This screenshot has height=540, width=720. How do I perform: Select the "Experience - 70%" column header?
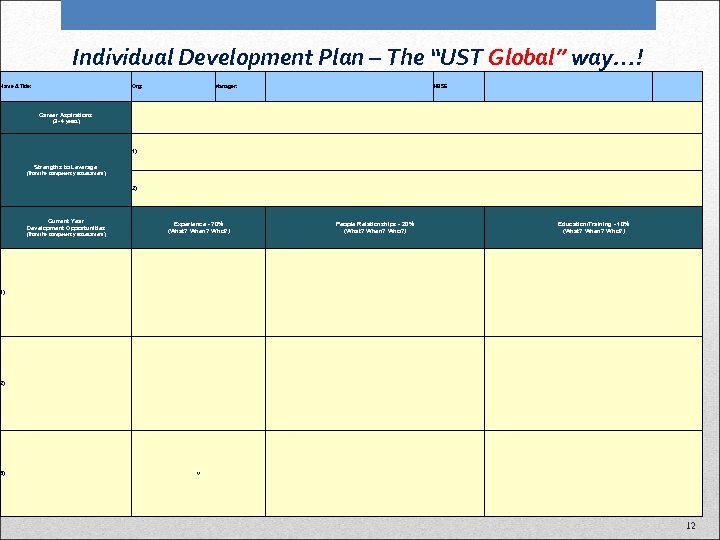(198, 227)
